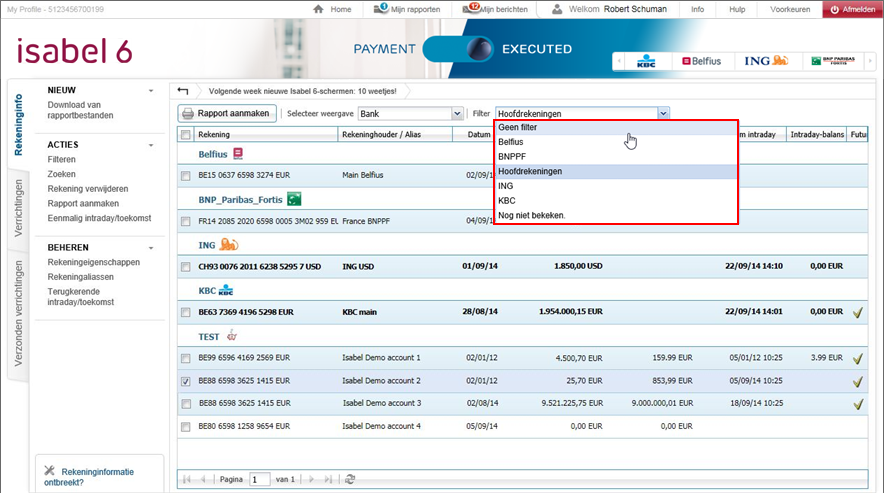The height and width of the screenshot is (493, 884).
Task: Check the Main Belfius account checkbox
Action: click(x=186, y=176)
